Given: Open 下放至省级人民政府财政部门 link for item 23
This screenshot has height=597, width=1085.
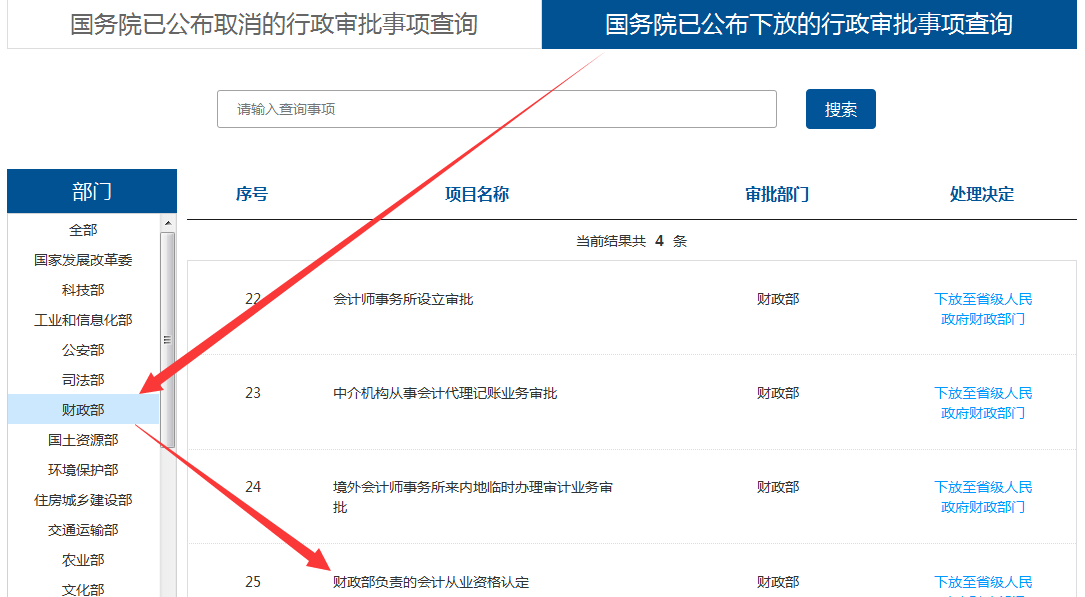Looking at the screenshot, I should pyautogui.click(x=983, y=403).
